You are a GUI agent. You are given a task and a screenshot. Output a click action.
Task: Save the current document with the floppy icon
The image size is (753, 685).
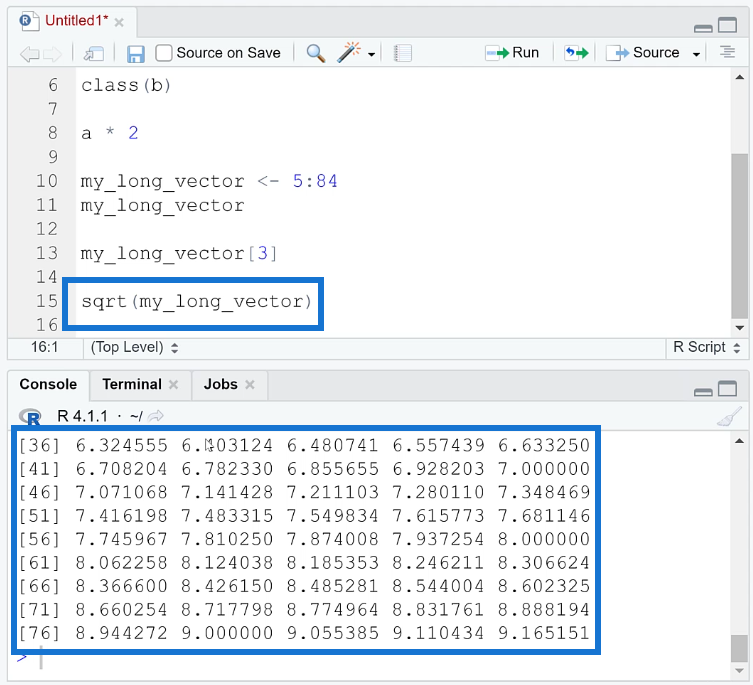[x=135, y=53]
